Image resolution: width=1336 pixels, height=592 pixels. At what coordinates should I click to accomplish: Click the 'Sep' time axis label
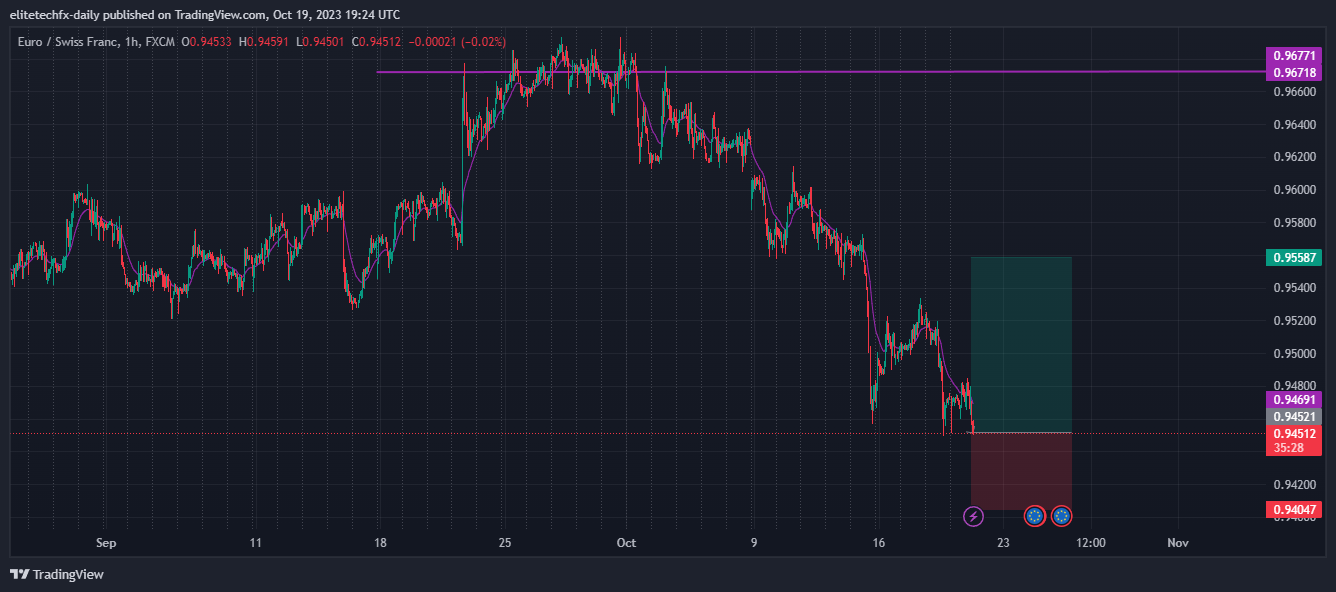[106, 543]
